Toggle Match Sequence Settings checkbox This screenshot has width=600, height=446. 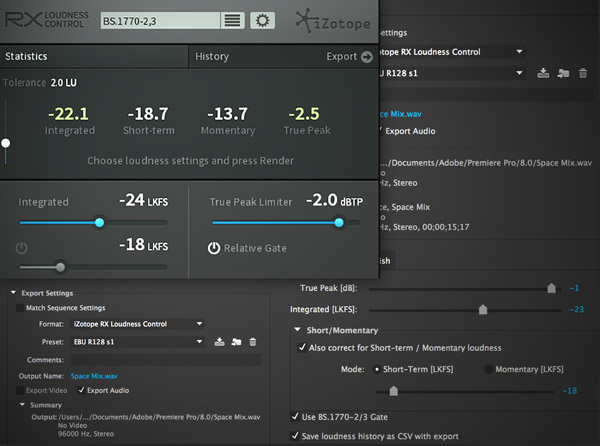20,308
